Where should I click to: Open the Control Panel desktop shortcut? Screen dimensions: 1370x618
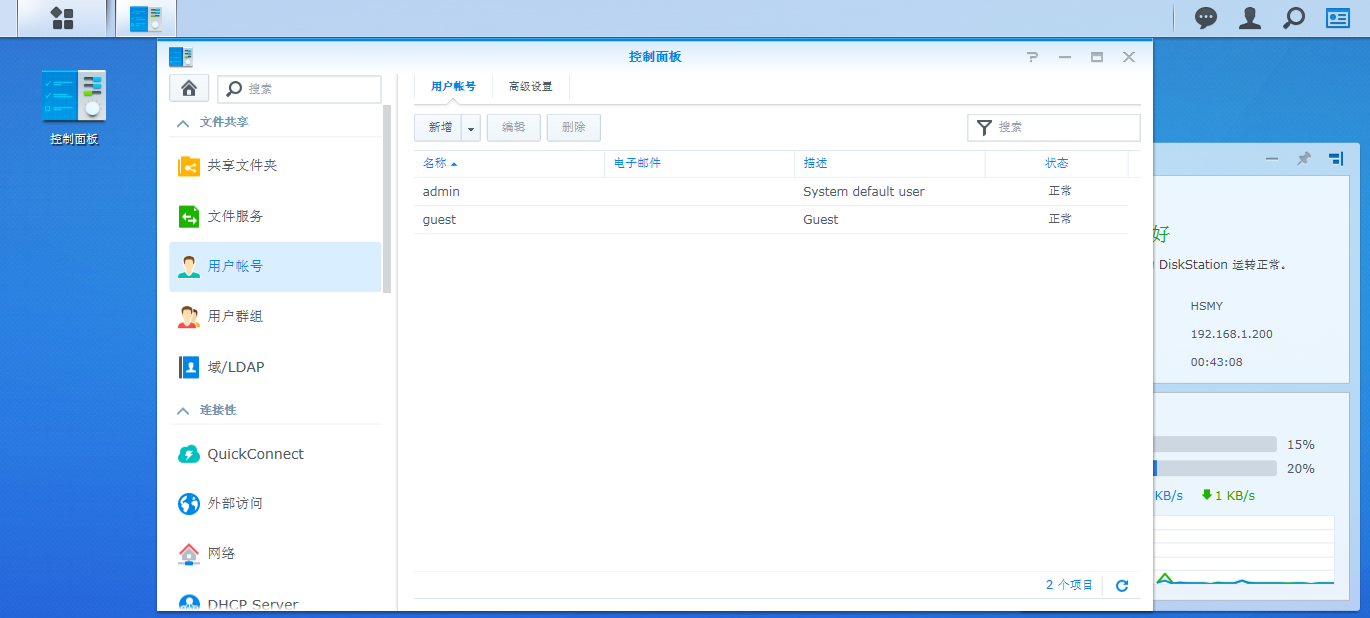point(74,107)
